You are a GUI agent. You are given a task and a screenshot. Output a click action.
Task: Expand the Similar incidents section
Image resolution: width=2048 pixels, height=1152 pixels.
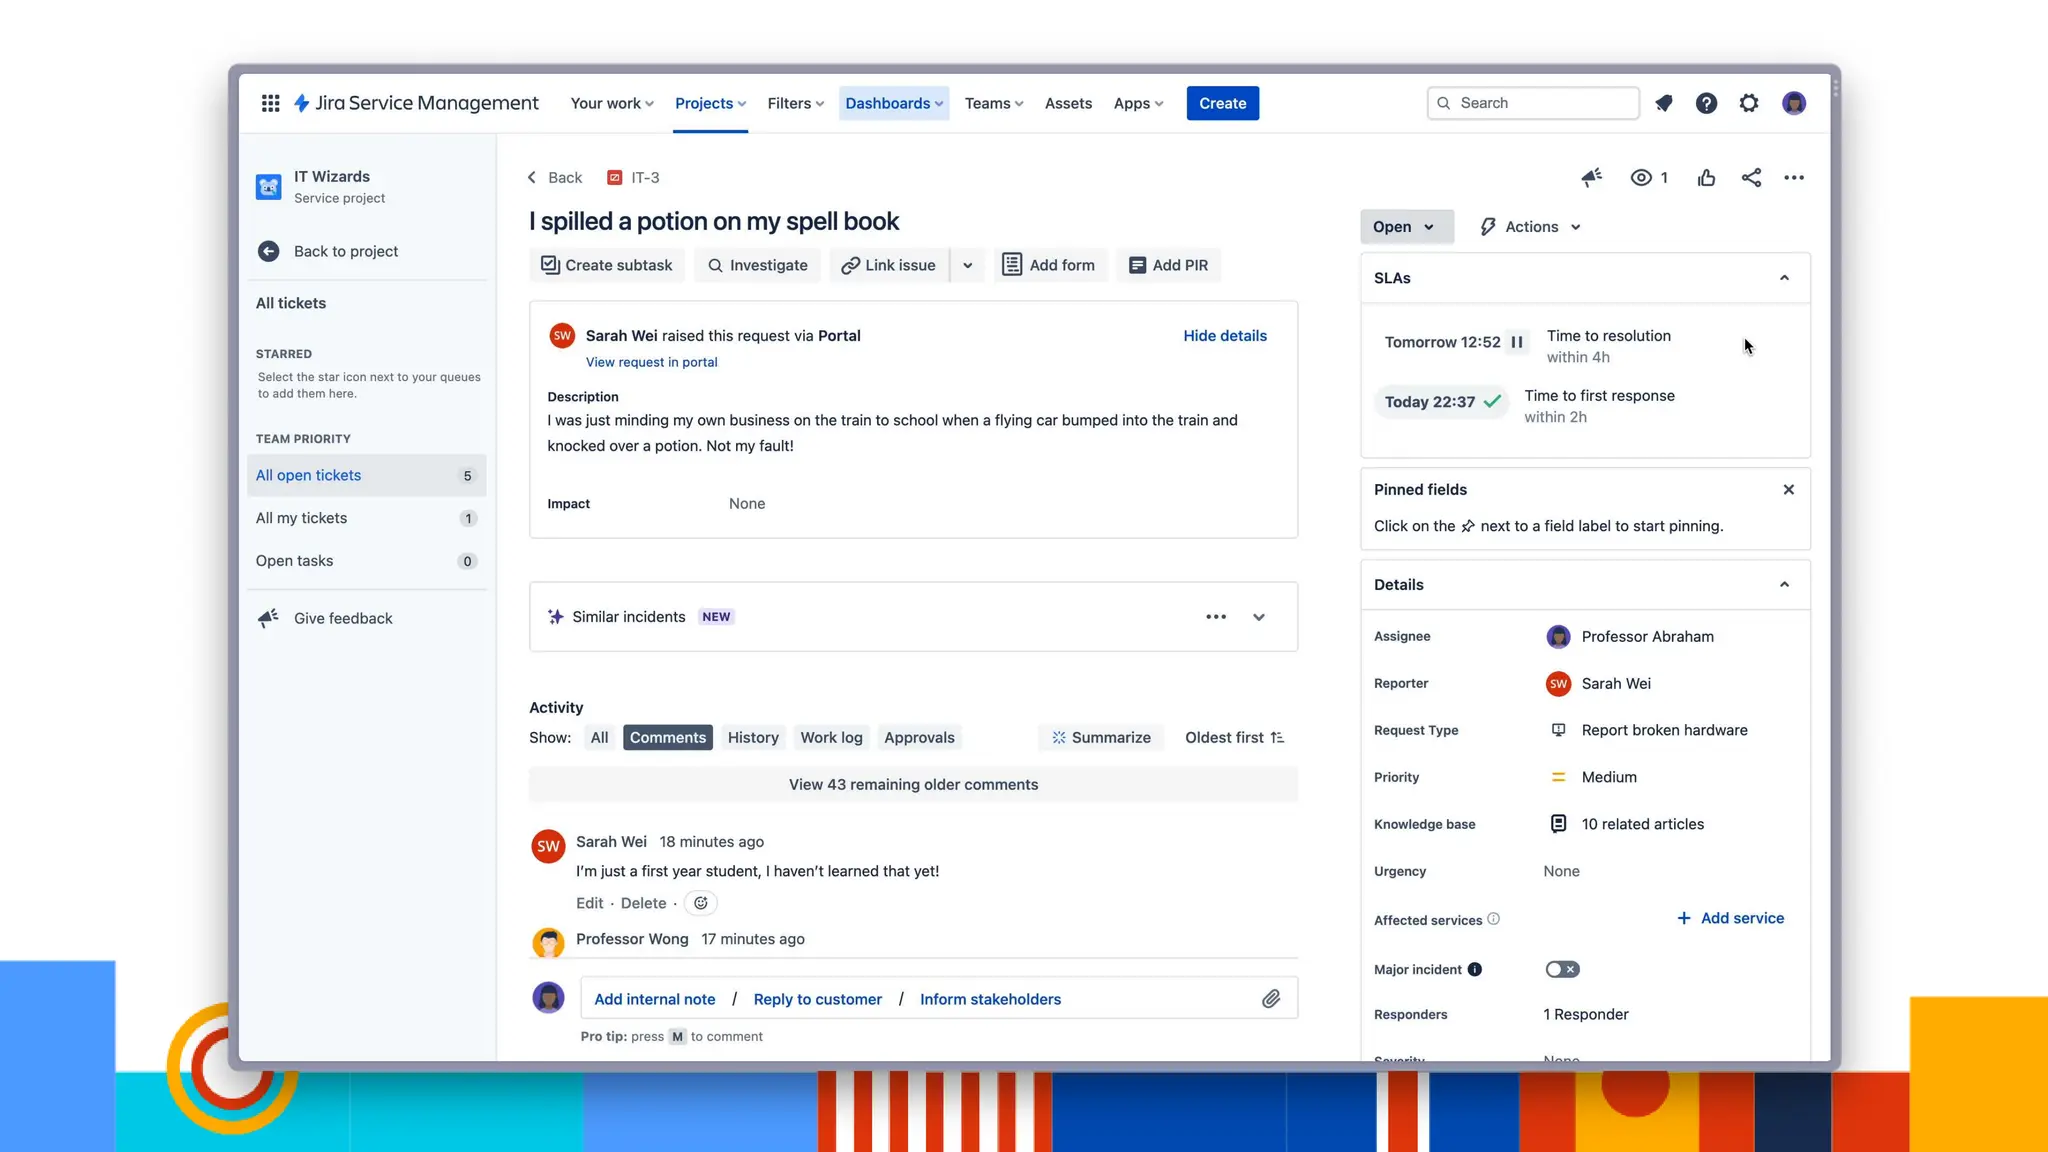click(x=1259, y=617)
